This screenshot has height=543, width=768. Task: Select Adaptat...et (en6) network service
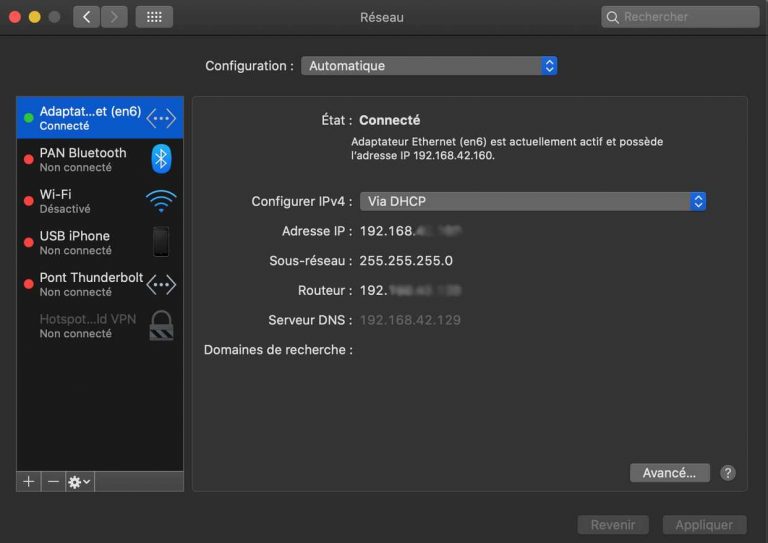(x=100, y=118)
